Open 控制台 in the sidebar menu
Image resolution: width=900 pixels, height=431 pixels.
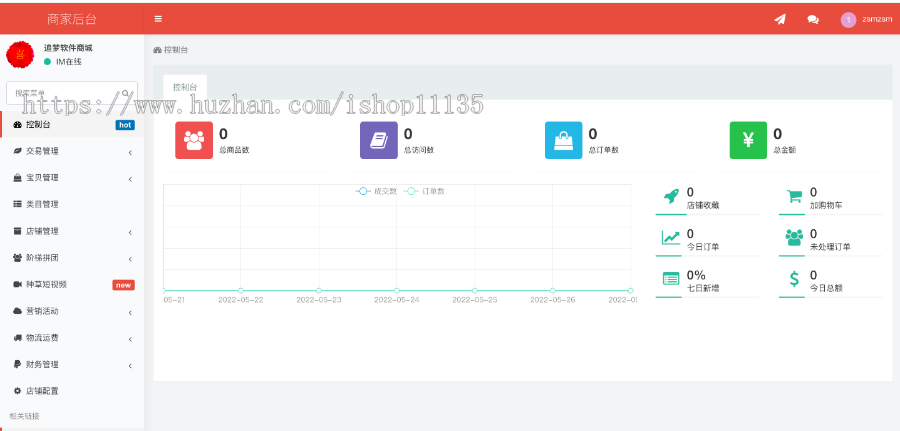pos(72,125)
